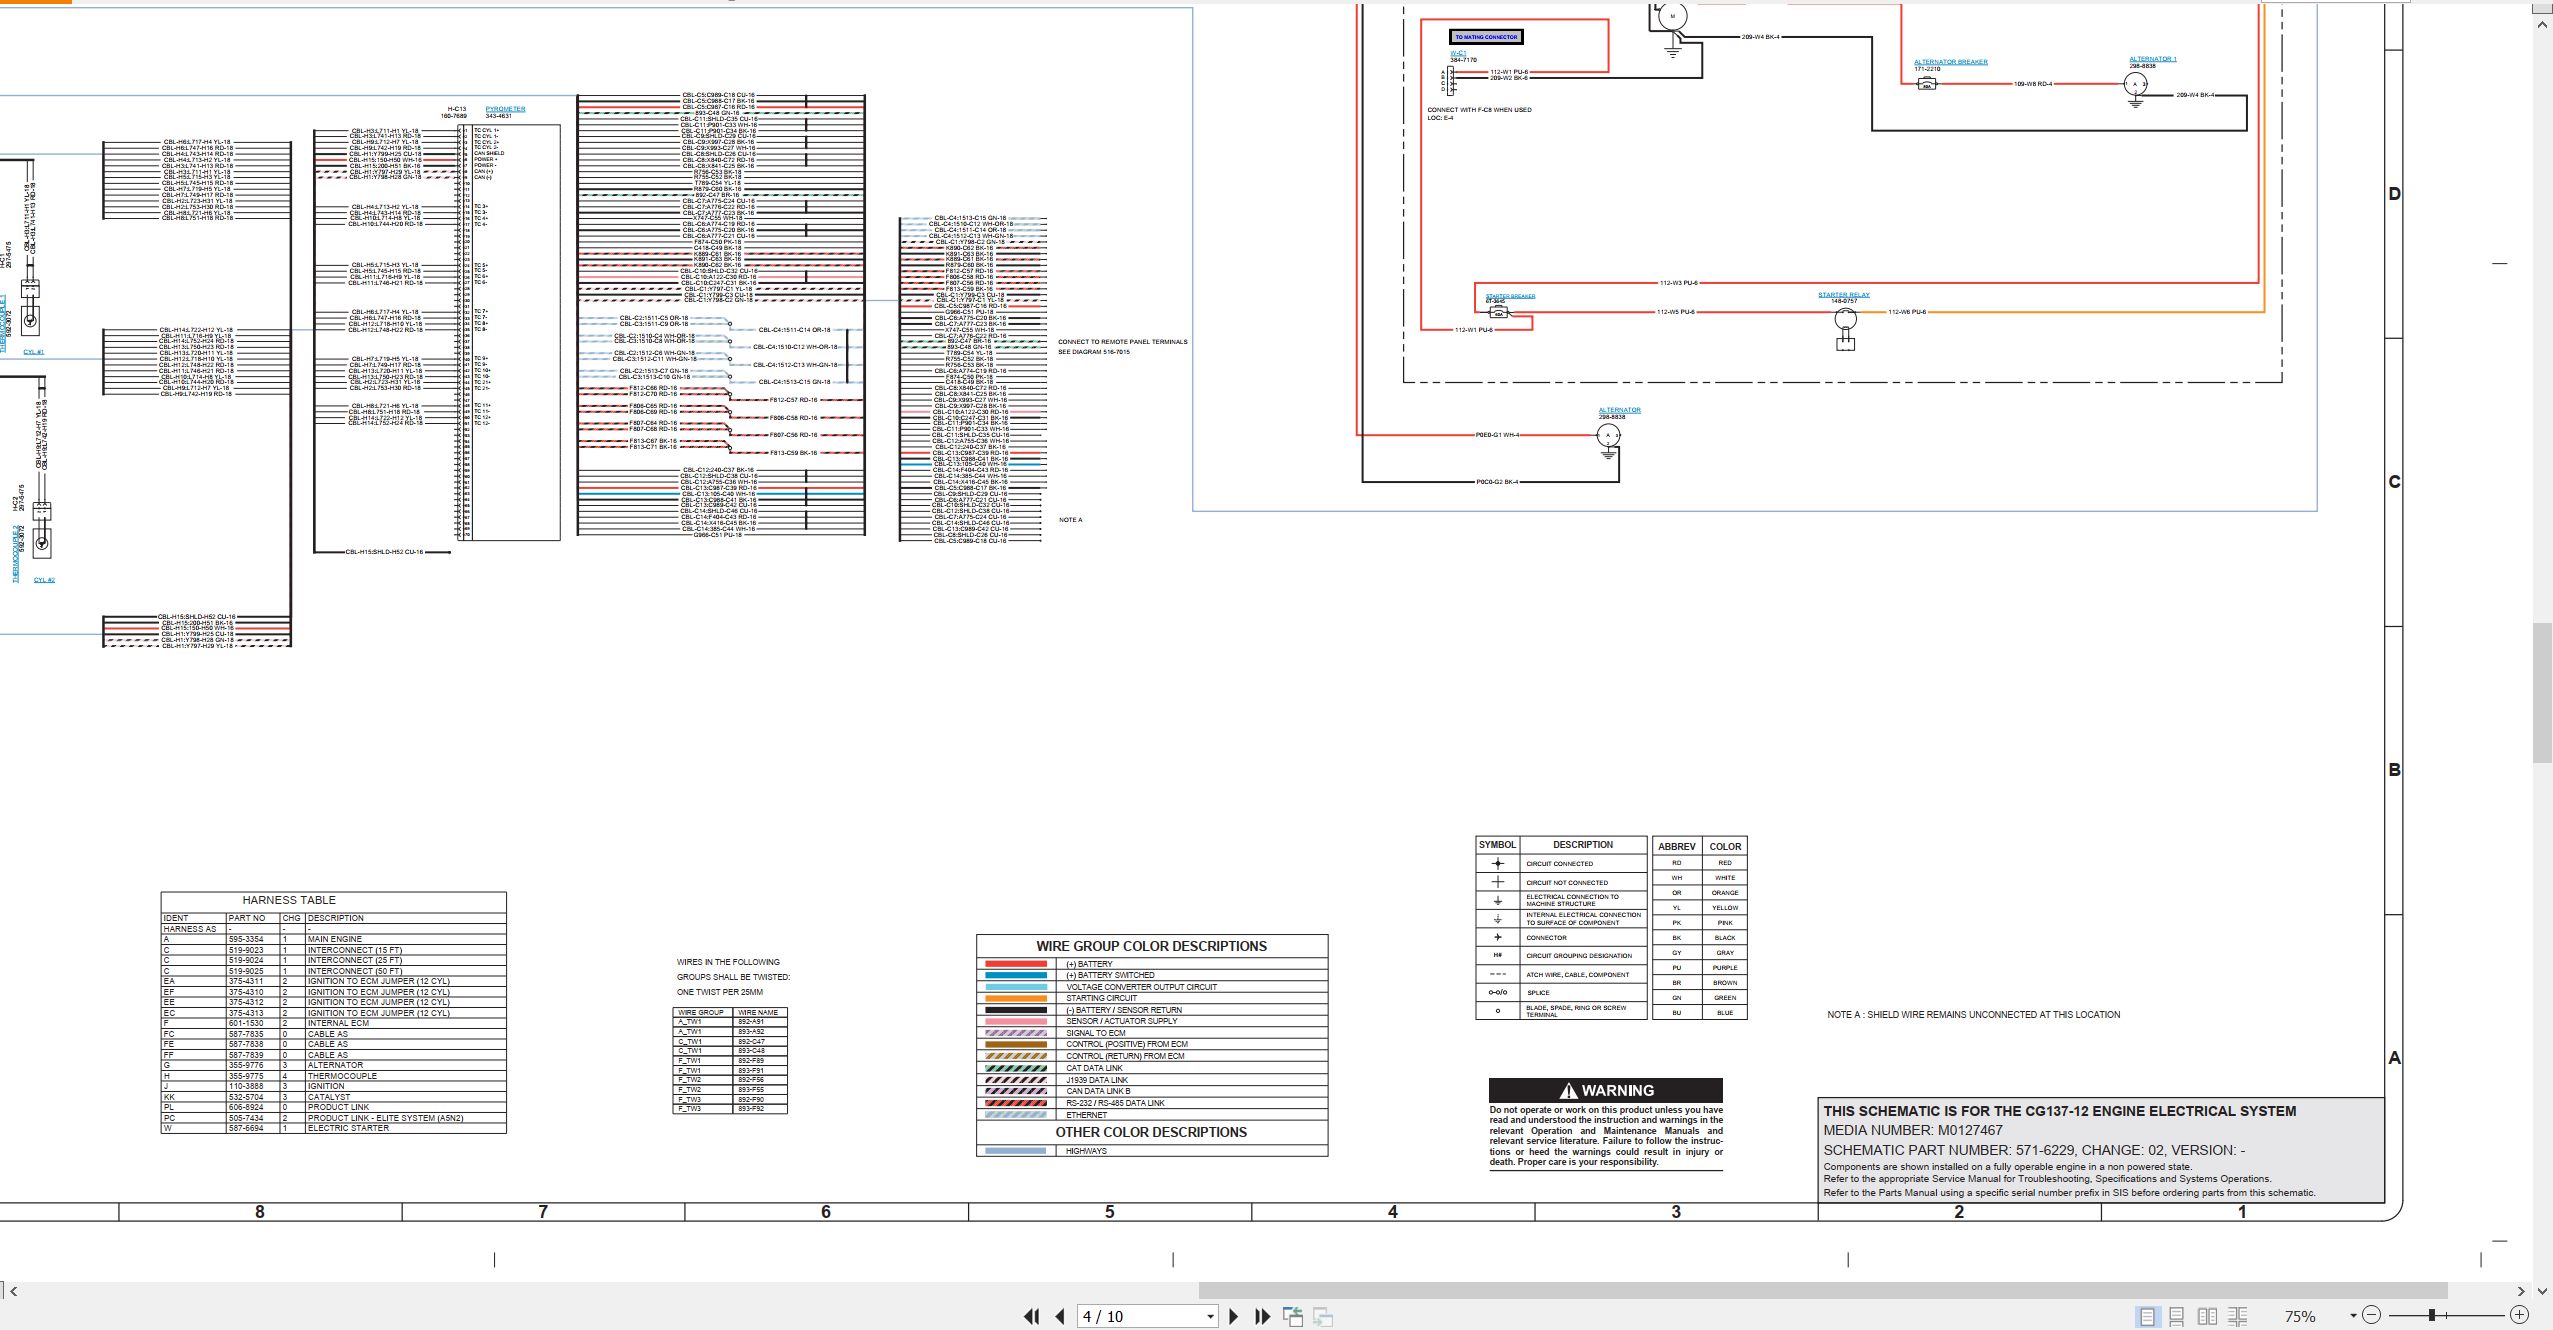Image resolution: width=2553 pixels, height=1330 pixels.
Task: Click the PURPLE color row in abbreviation table
Action: (1700, 968)
